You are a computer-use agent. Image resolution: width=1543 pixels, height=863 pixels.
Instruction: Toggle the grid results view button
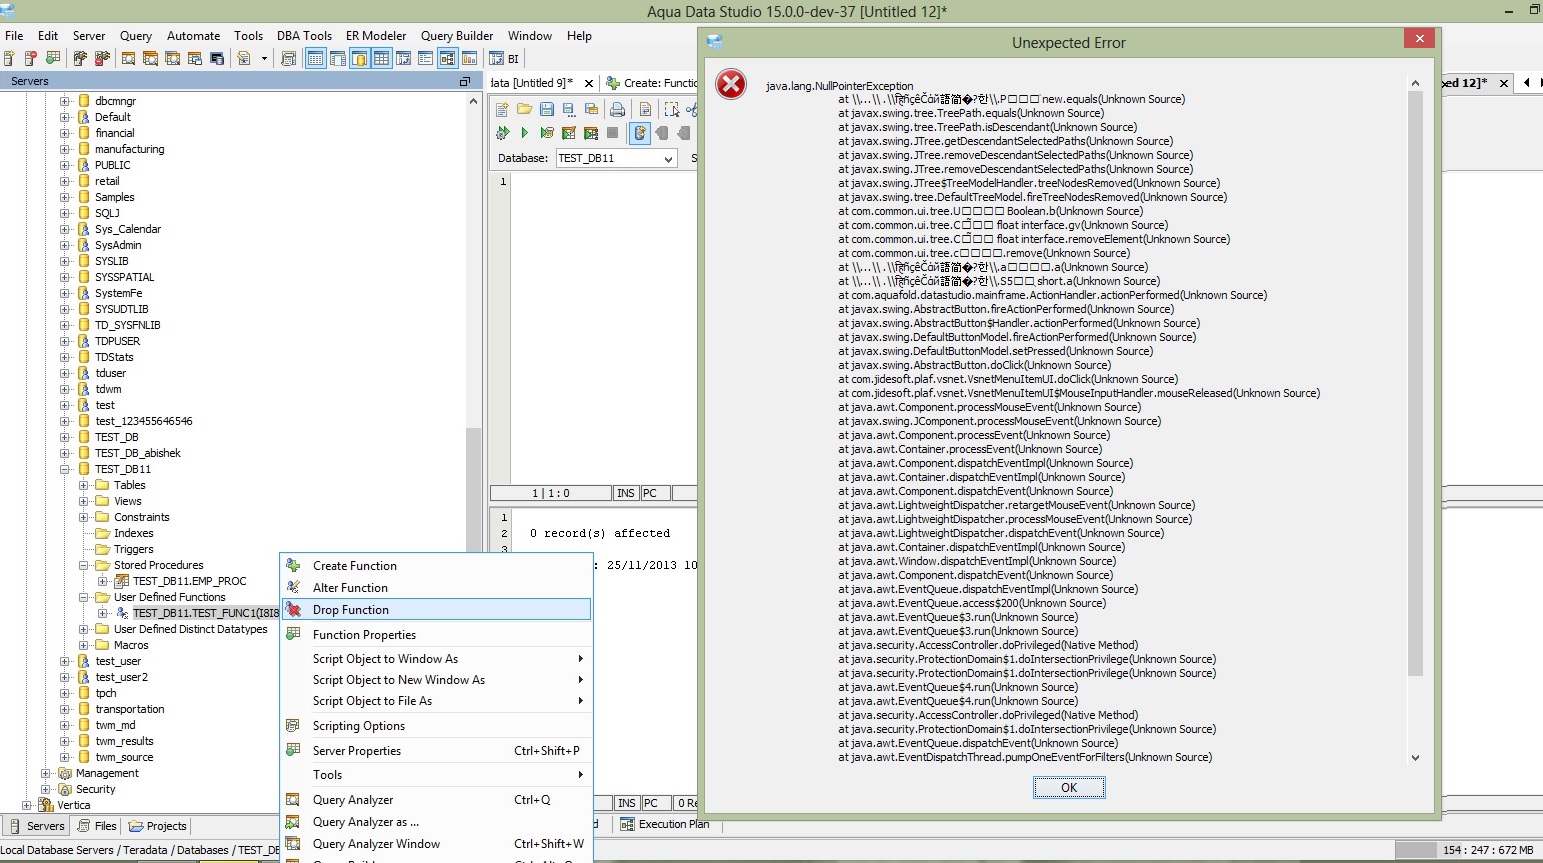(x=381, y=59)
